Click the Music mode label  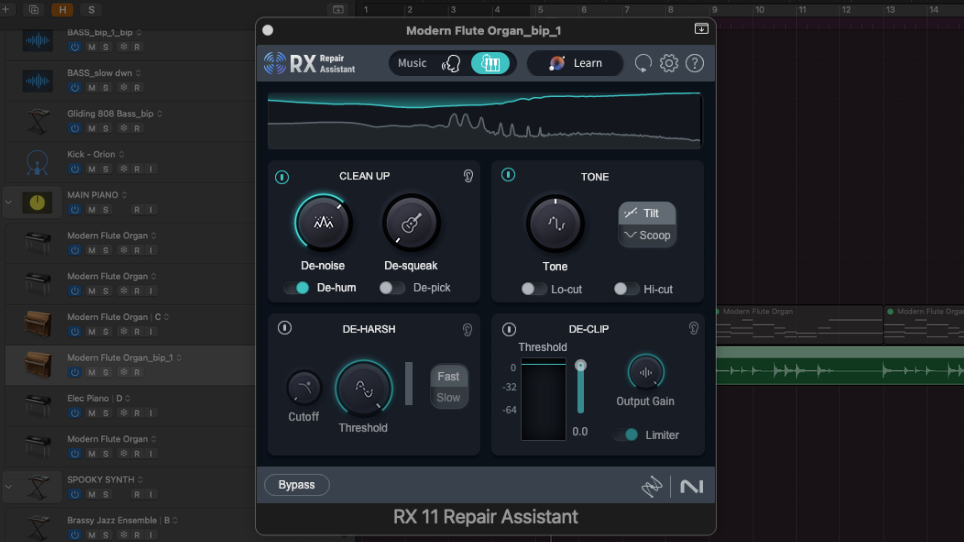412,63
